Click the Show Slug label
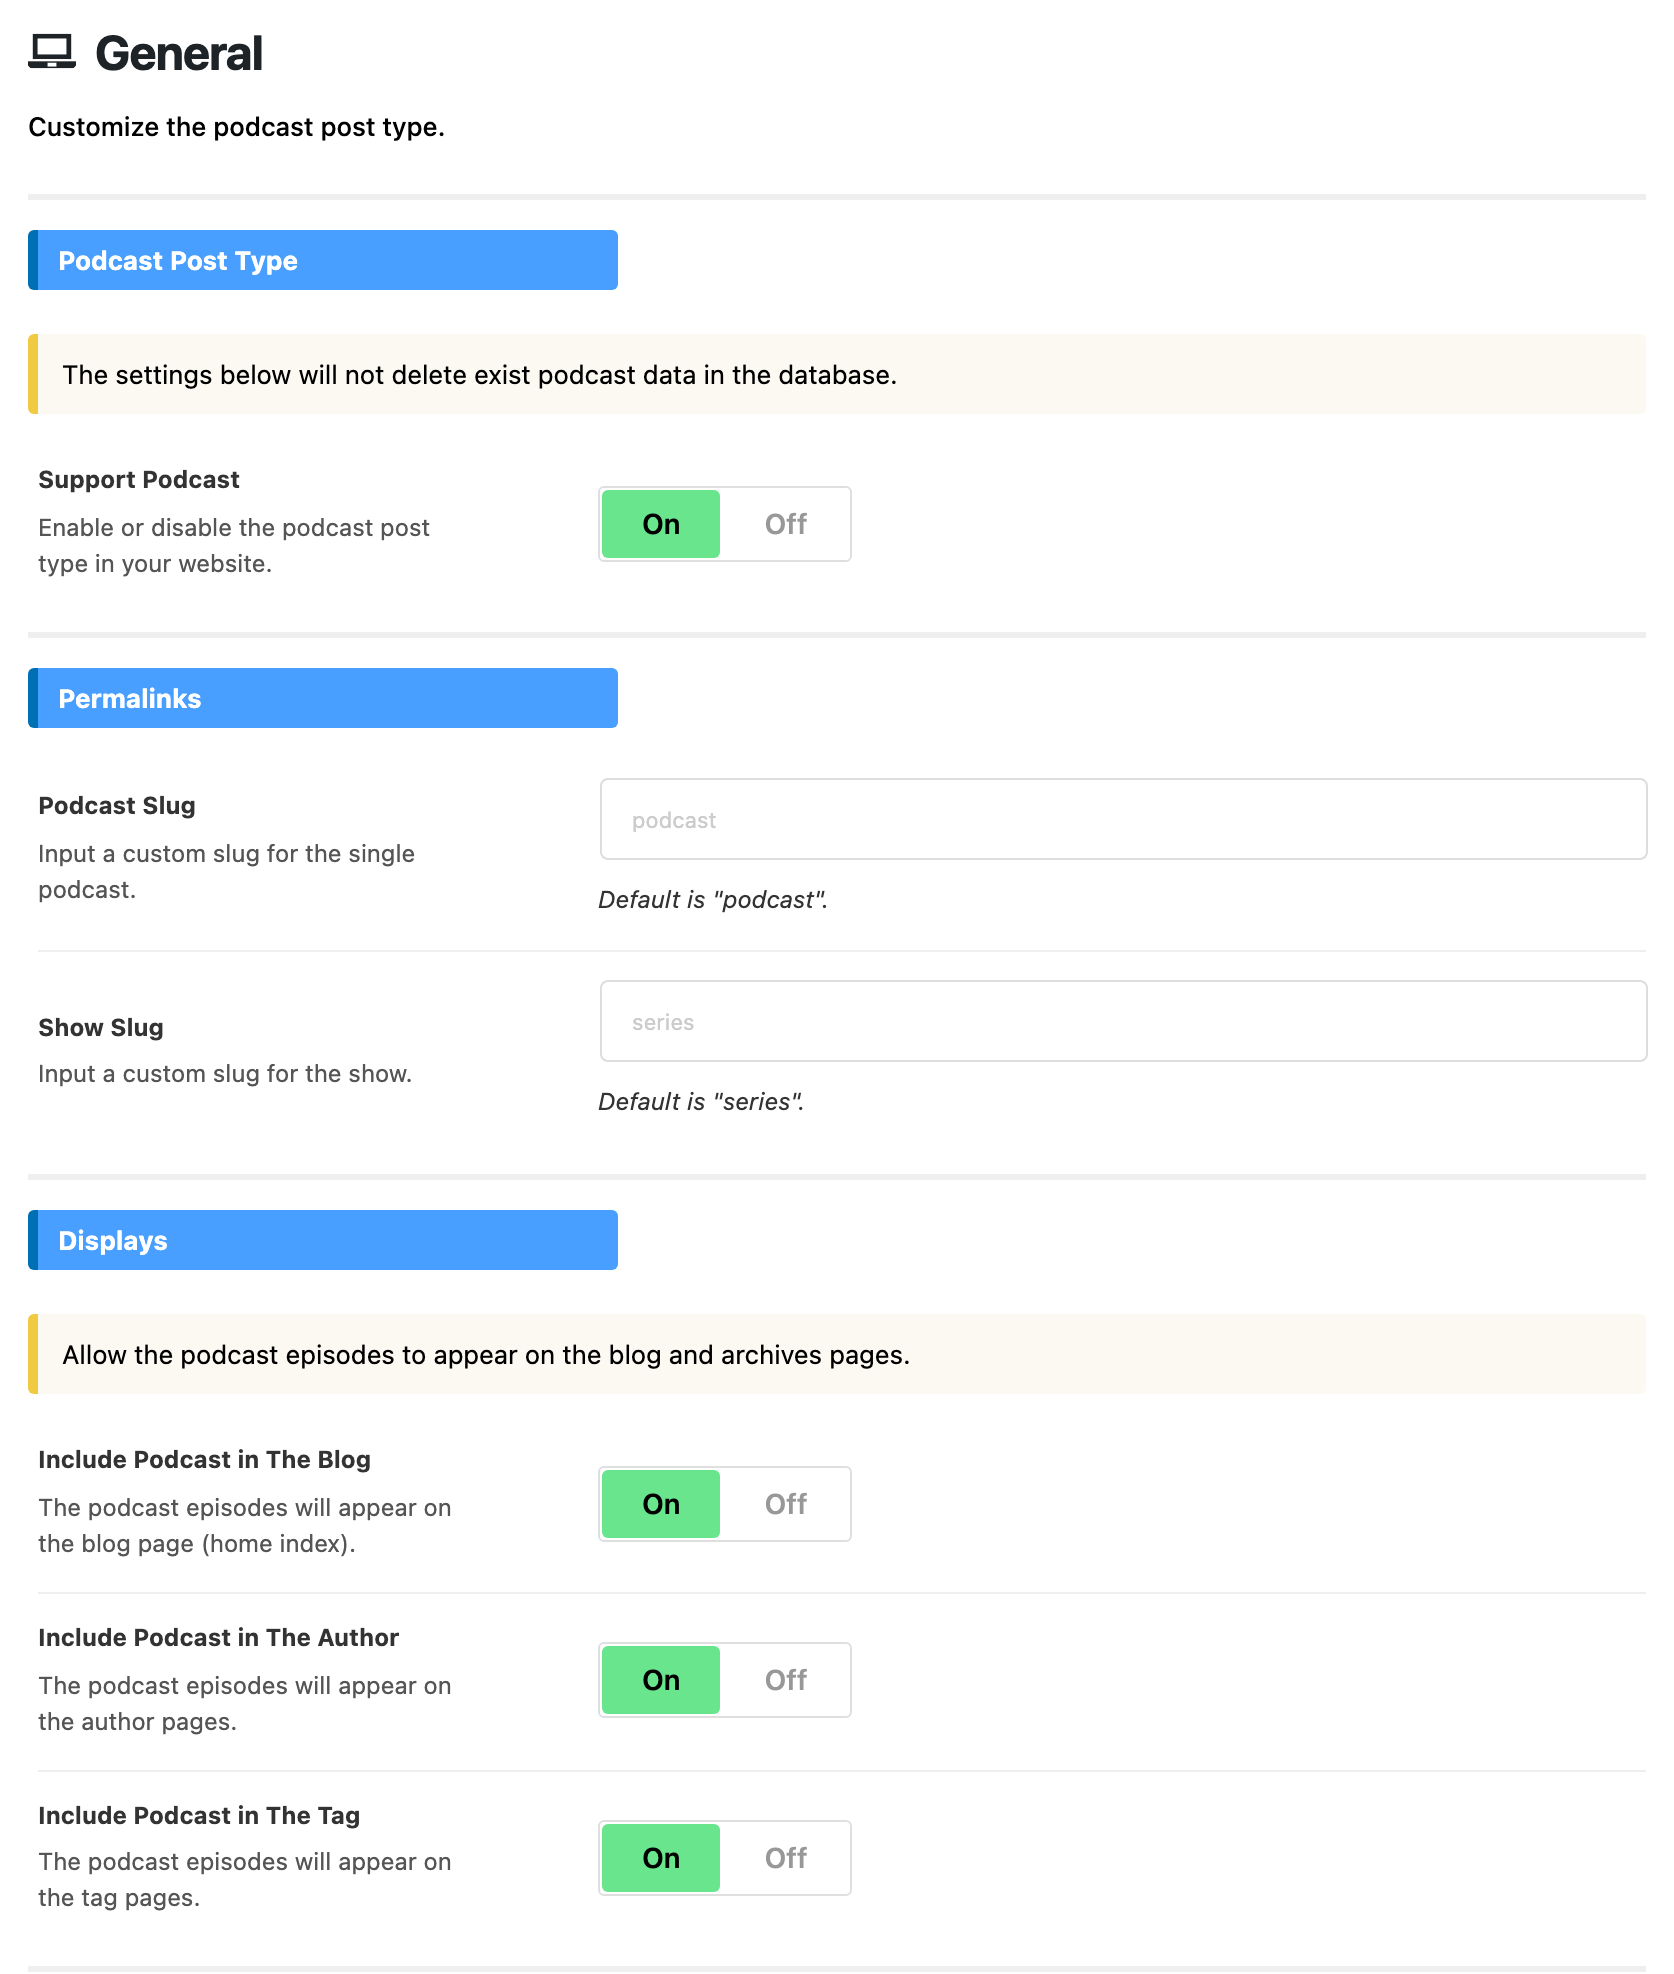The image size is (1674, 1974). click(x=101, y=1028)
